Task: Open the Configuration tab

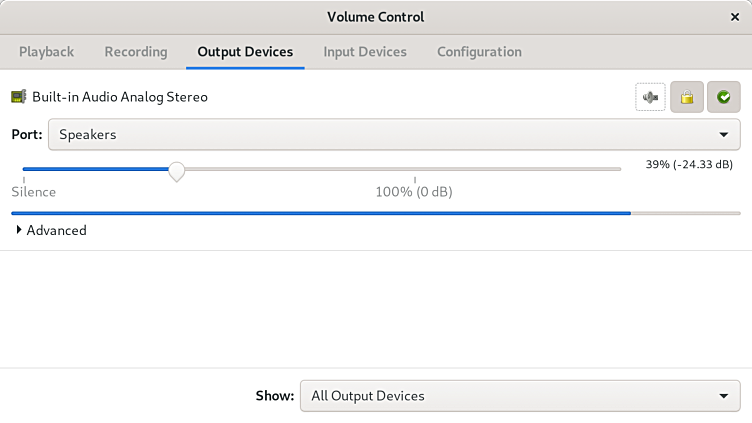Action: pos(479,52)
